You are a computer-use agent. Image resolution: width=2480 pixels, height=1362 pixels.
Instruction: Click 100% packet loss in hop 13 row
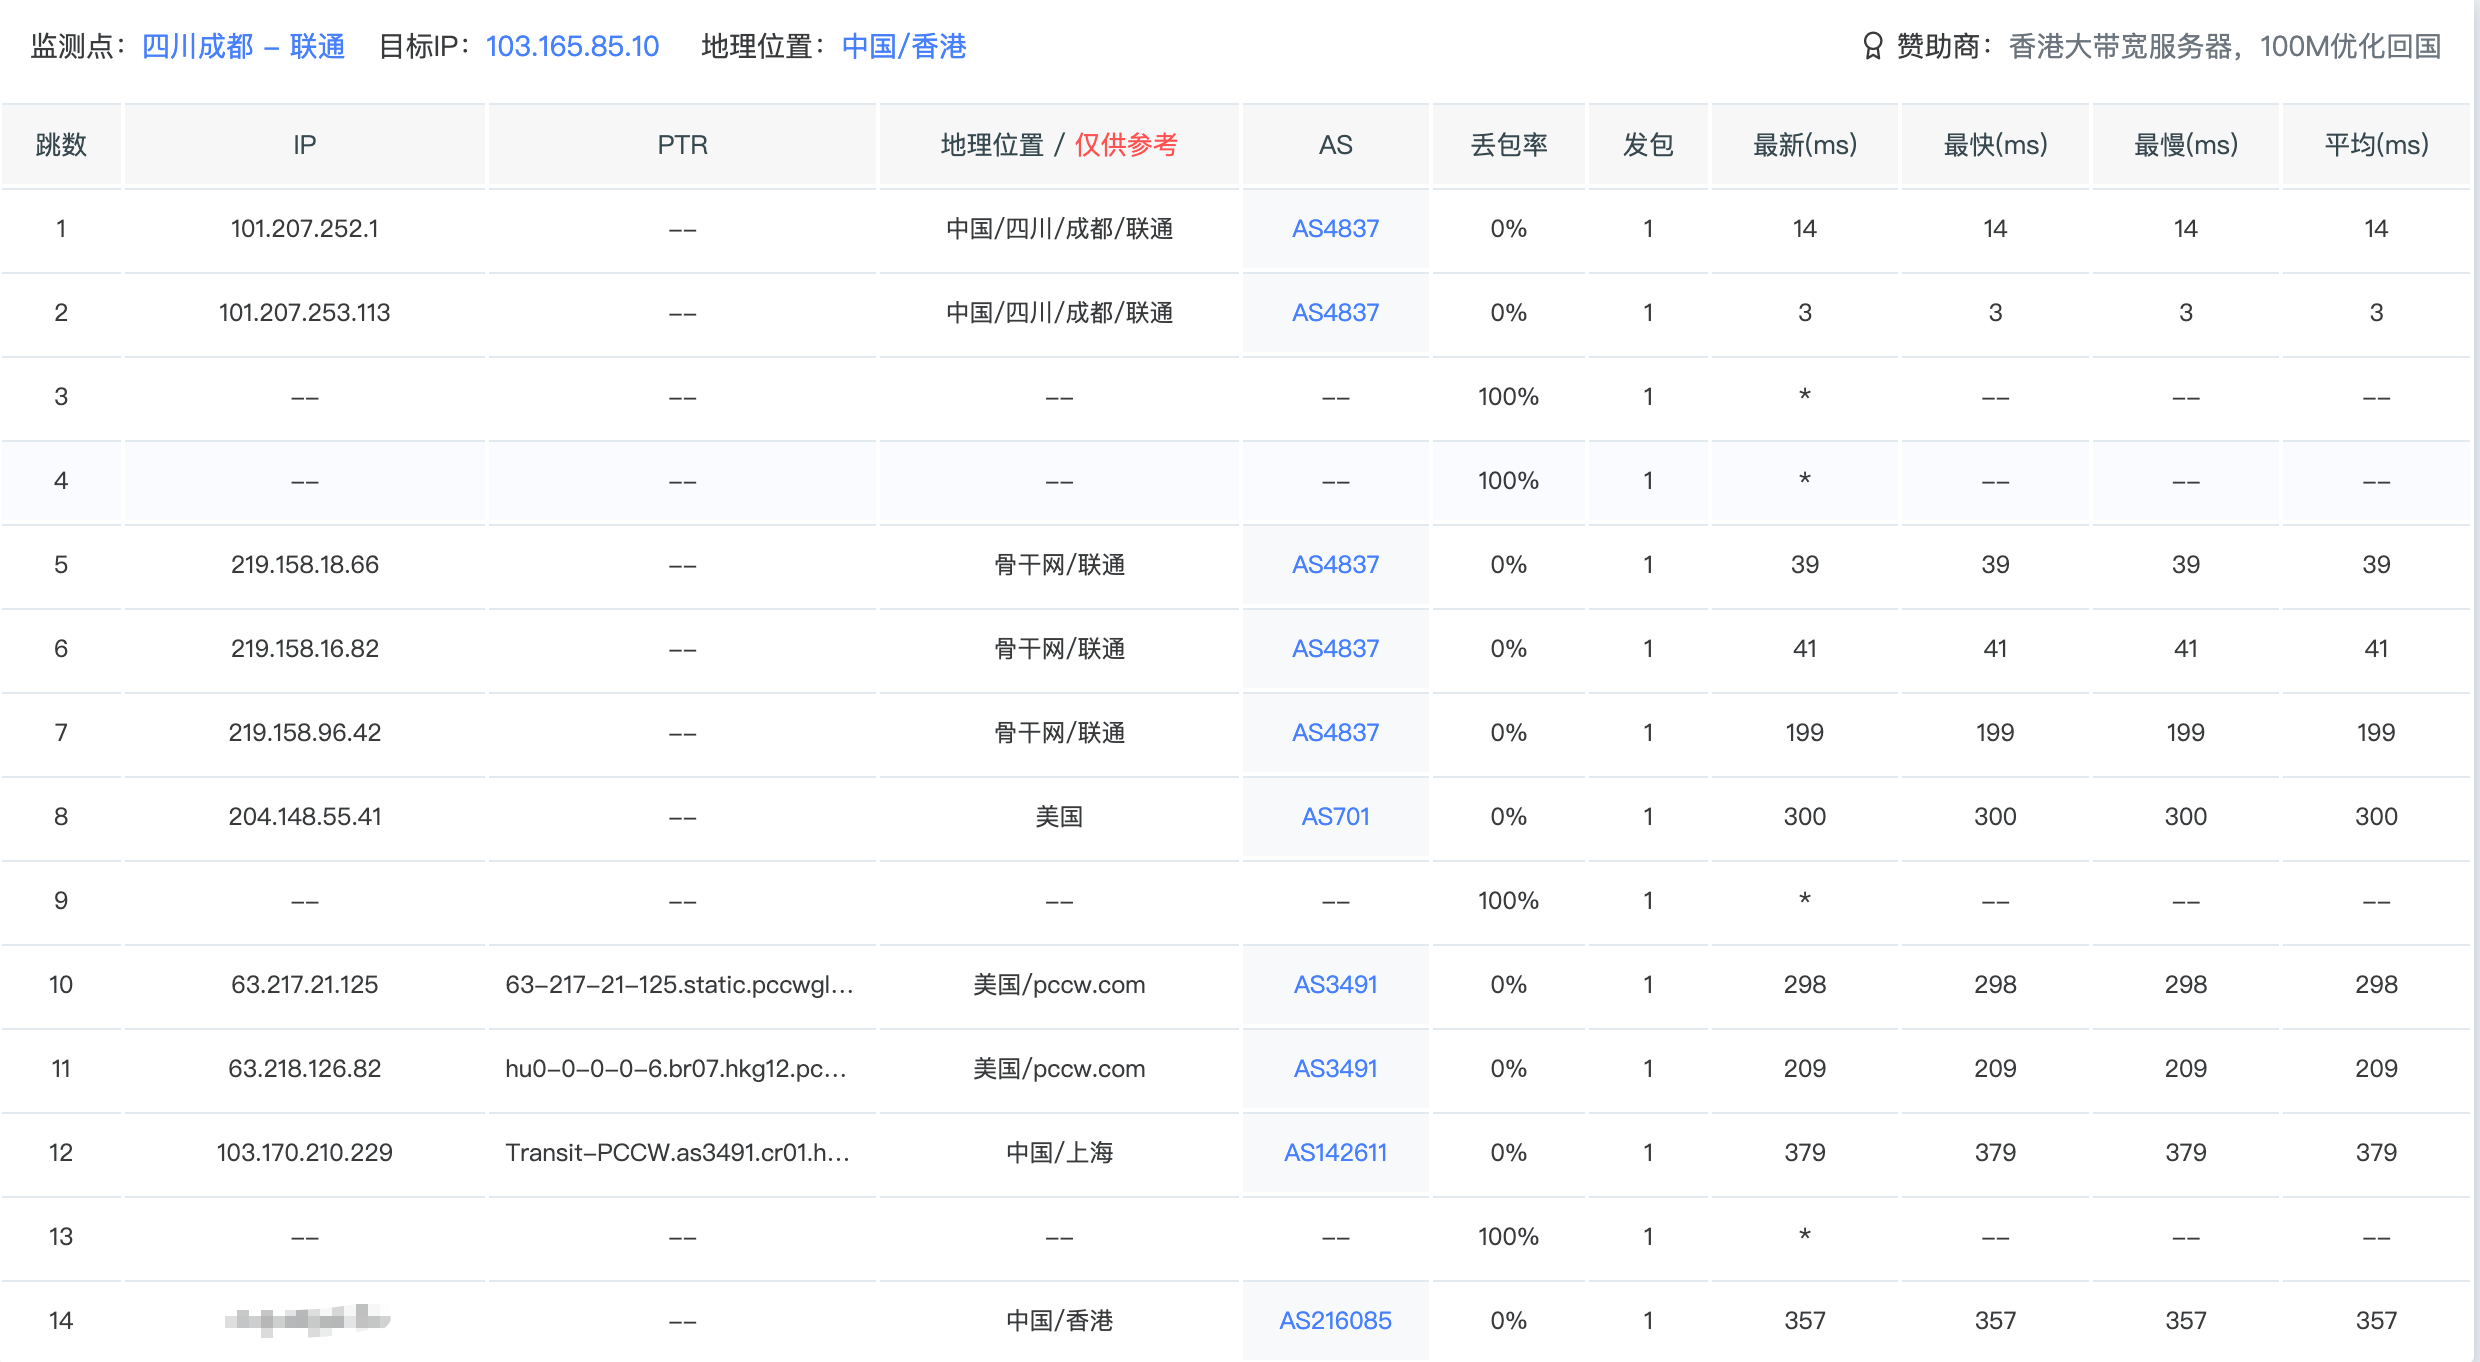coord(1509,1237)
